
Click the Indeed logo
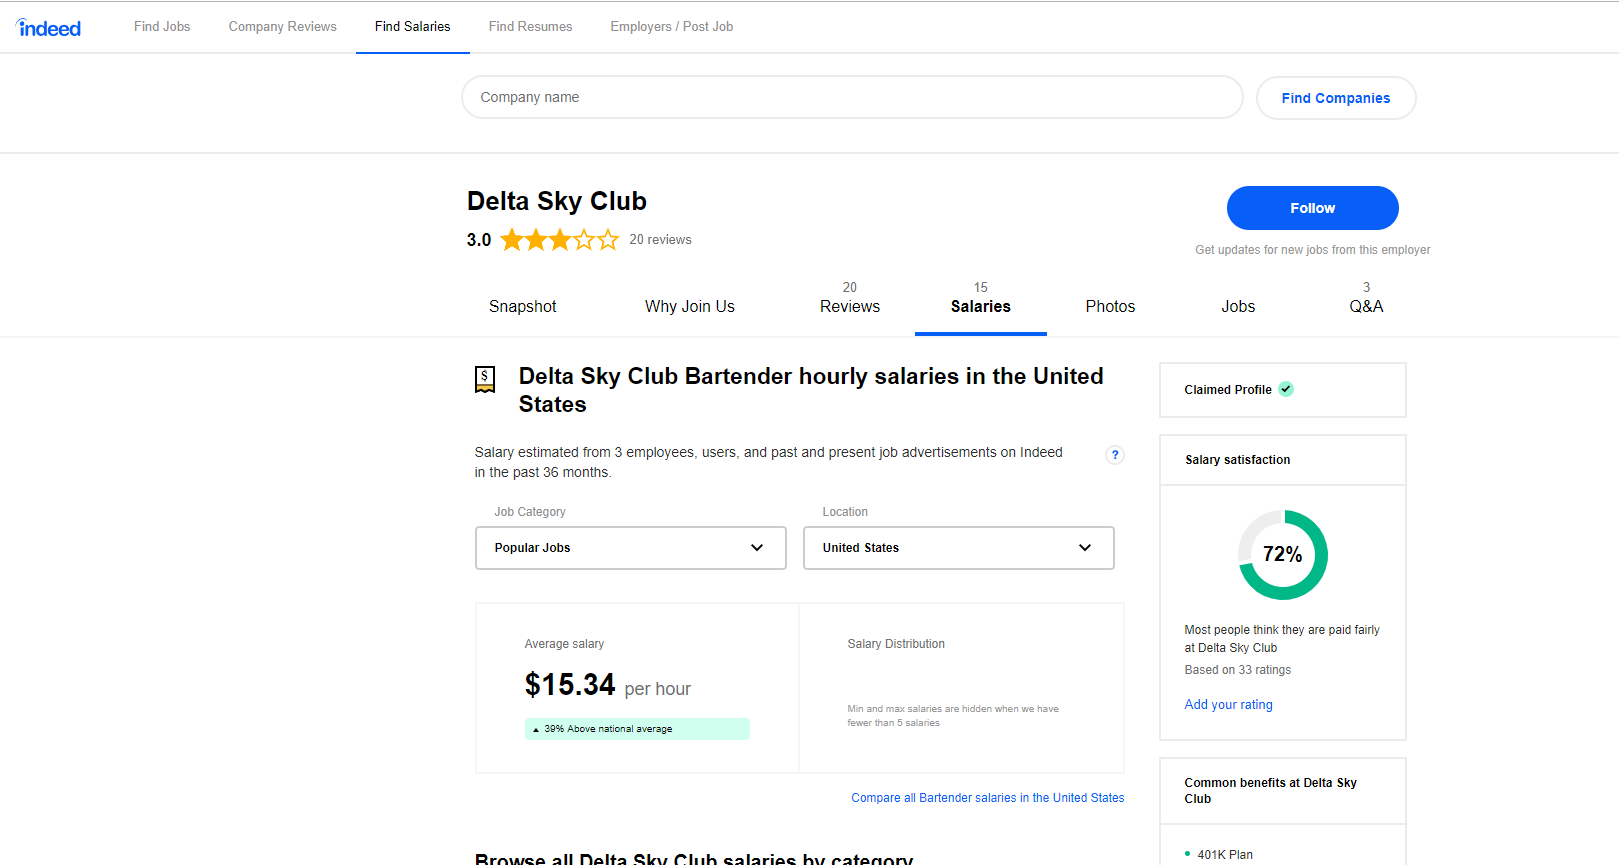point(49,28)
